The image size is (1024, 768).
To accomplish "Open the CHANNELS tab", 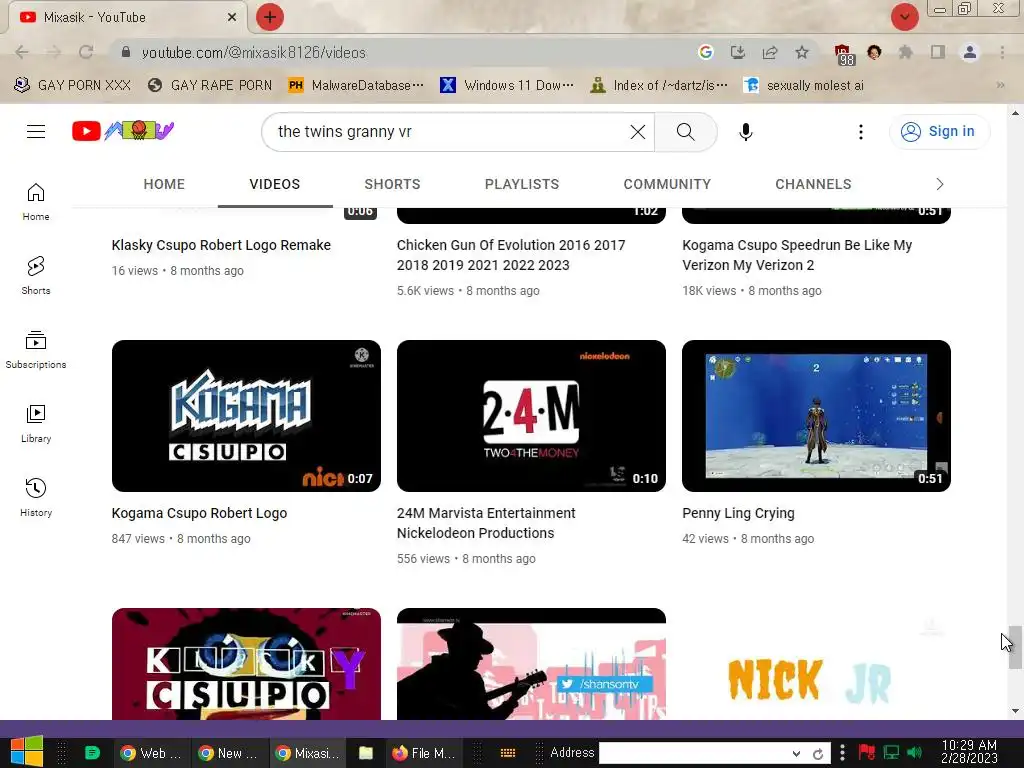I will click(x=813, y=184).
